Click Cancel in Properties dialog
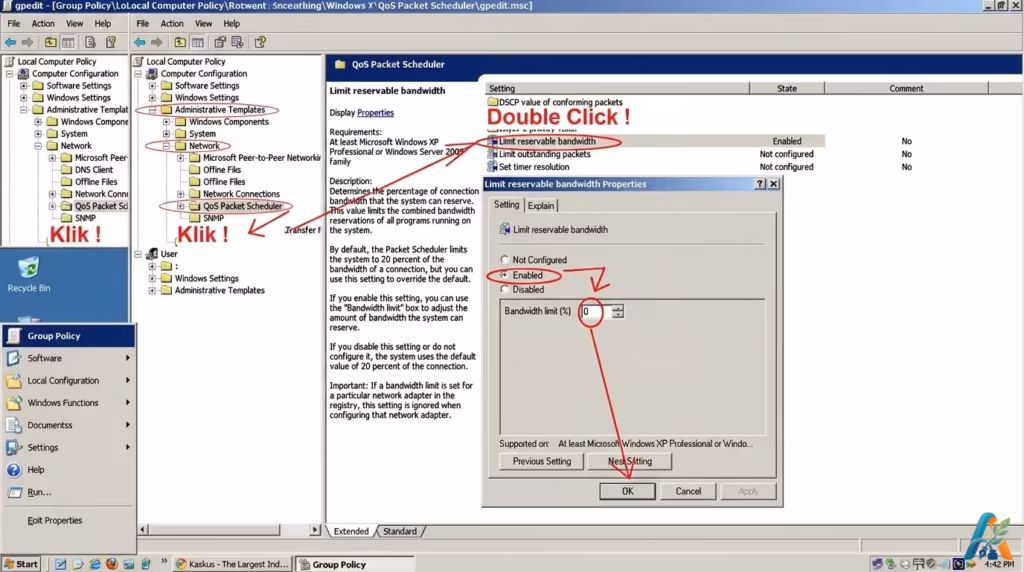 (x=688, y=491)
